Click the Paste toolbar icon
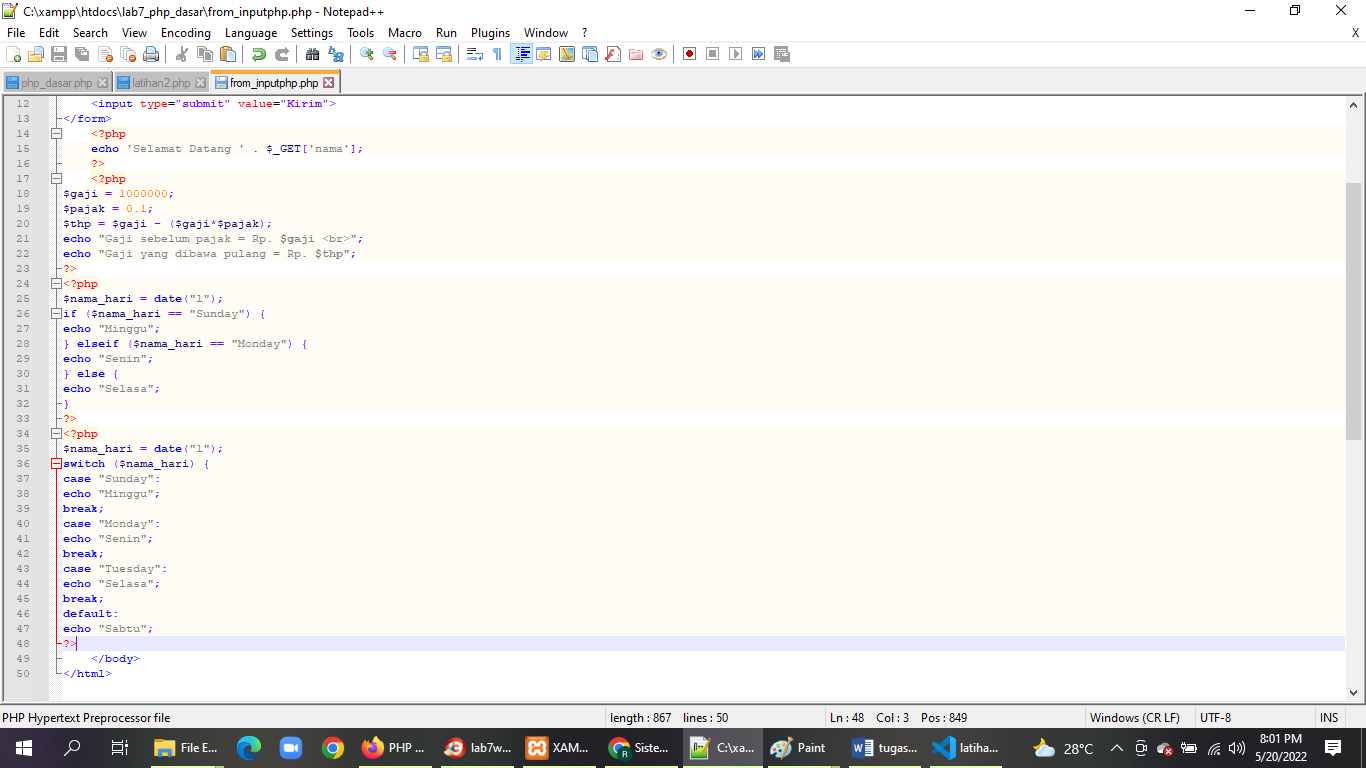 228,54
